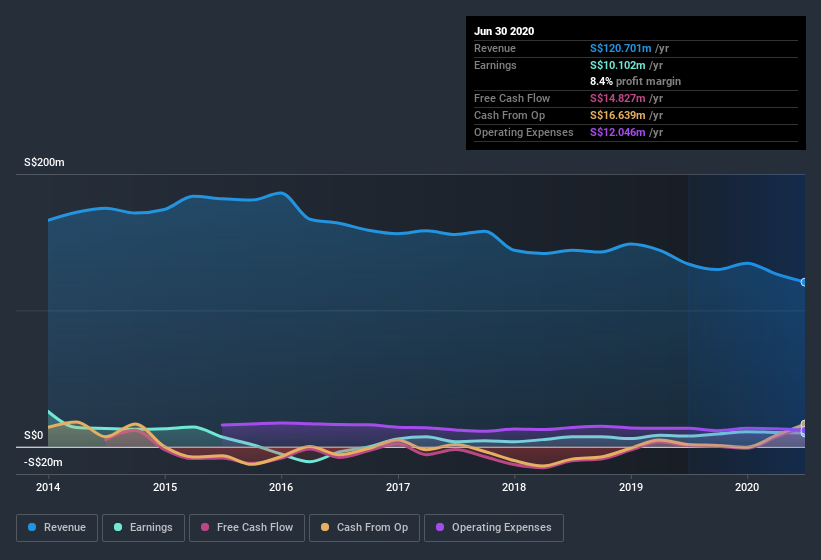Viewport: 821px width, 560px height.
Task: Select the 2019 x-axis label
Action: point(631,487)
